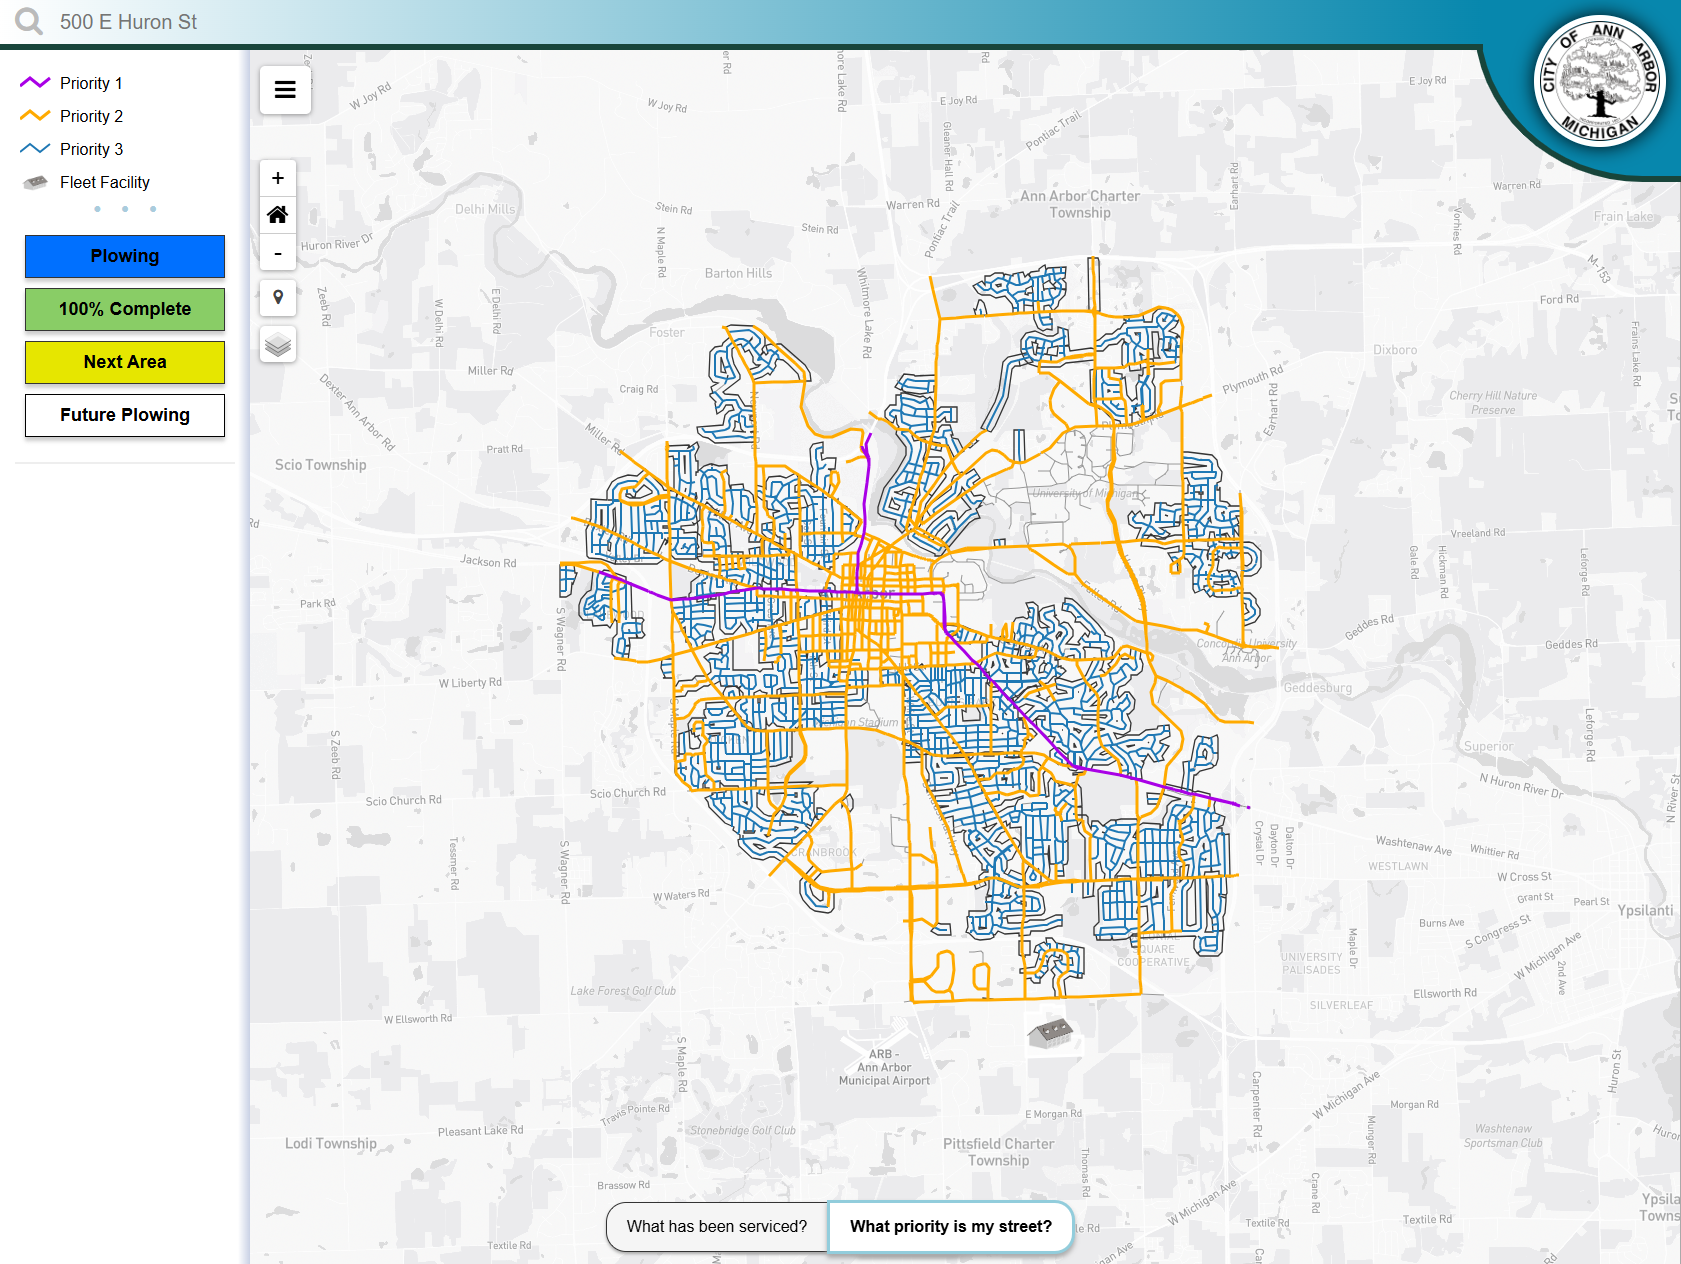The width and height of the screenshot is (1681, 1264).
Task: Click the Stonebridge Golf Club label
Action: point(743,1131)
